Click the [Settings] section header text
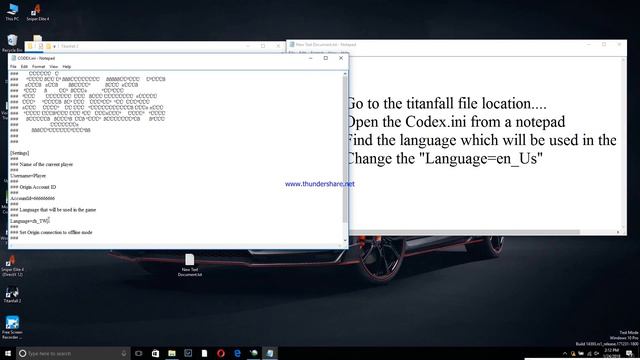This screenshot has width=640, height=360. [x=20, y=153]
